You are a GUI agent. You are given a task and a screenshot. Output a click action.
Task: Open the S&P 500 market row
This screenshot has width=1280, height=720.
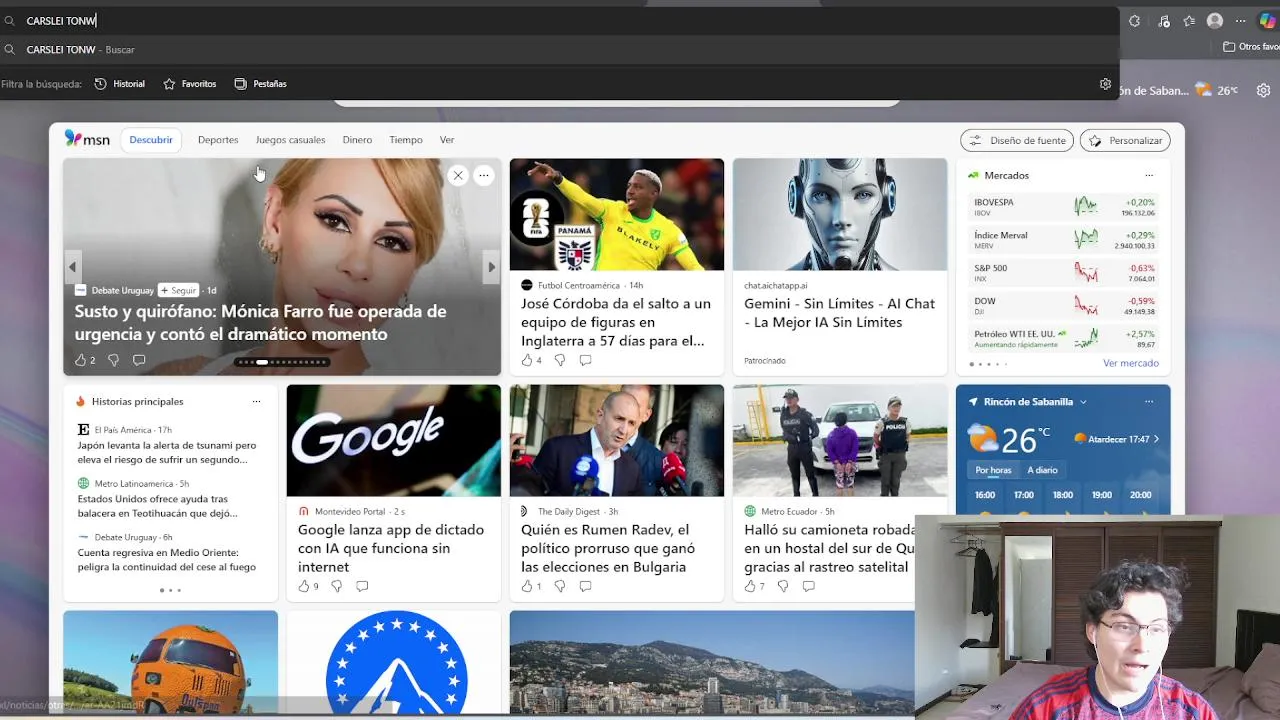point(1064,273)
